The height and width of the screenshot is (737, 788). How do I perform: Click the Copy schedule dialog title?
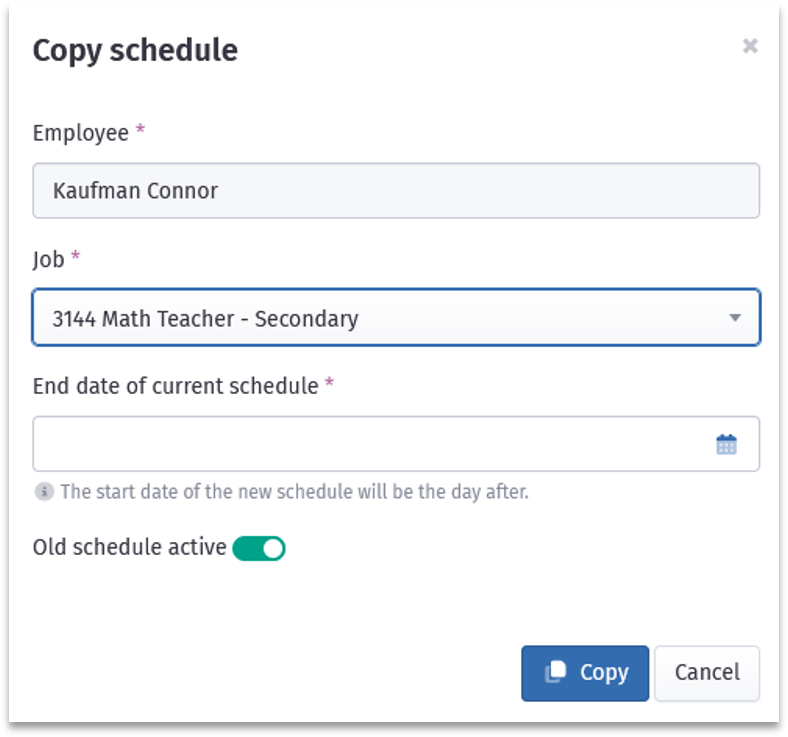(135, 51)
